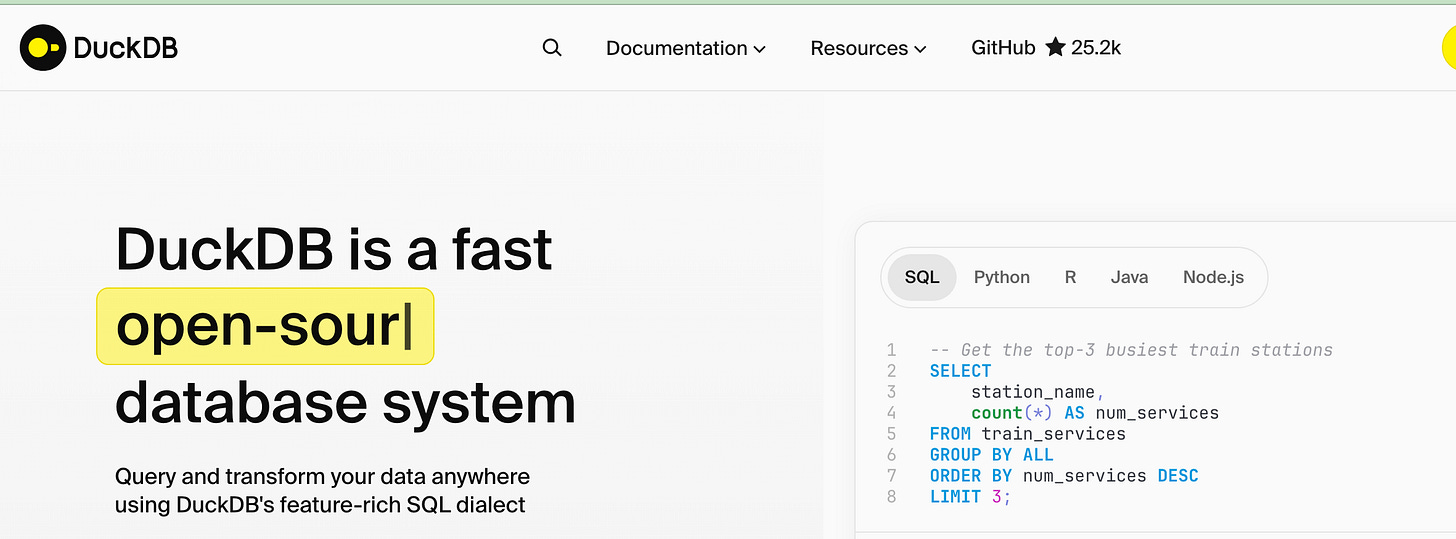The width and height of the screenshot is (1456, 539).
Task: Select the SQL code tab
Action: pos(922,277)
